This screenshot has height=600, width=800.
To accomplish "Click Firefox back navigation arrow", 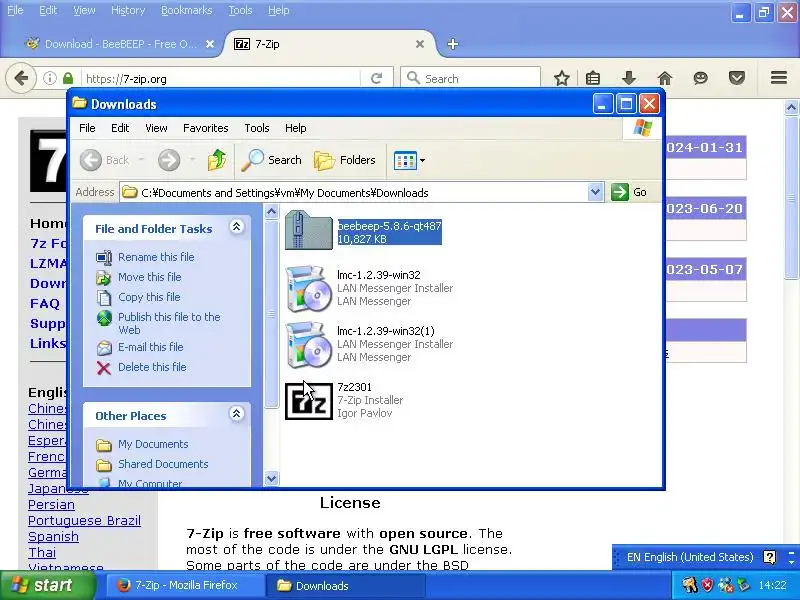I will [21, 79].
